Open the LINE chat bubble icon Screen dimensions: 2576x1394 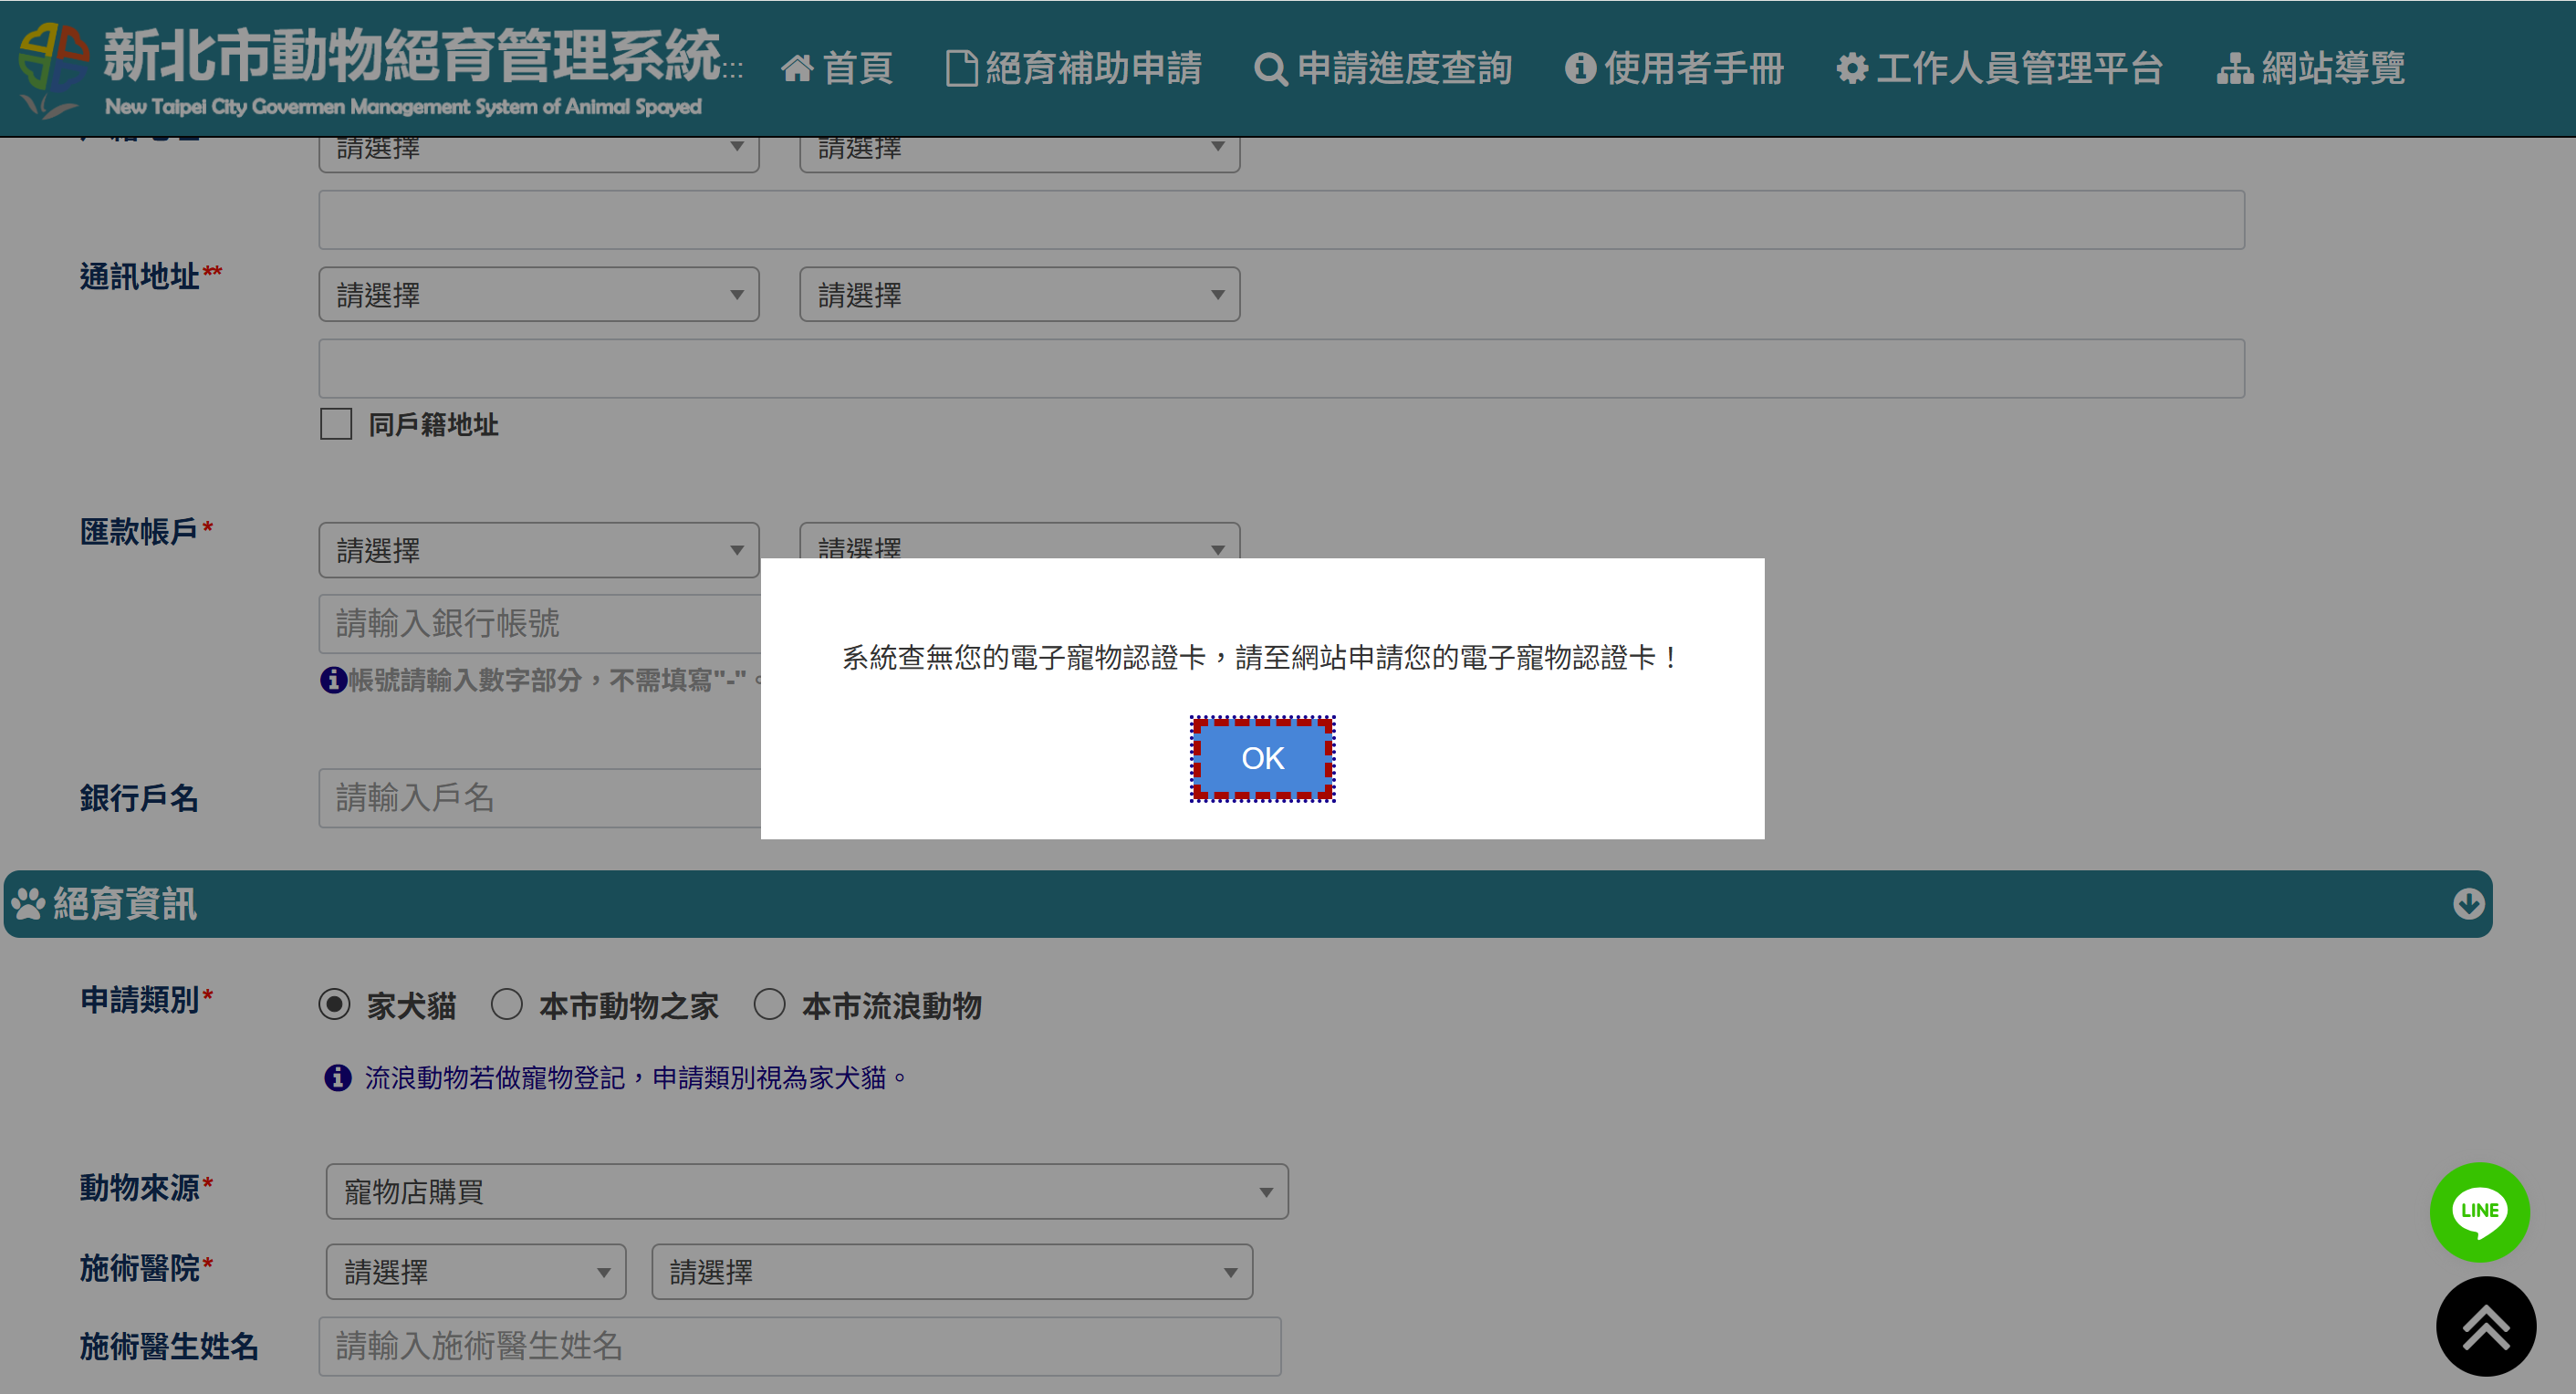point(2478,1211)
